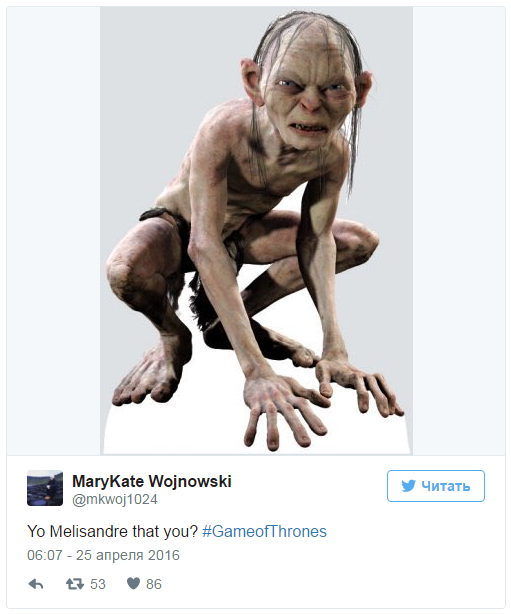This screenshot has width=511, height=614.
Task: Click the word Melisandre in the tweet
Action: pos(89,531)
